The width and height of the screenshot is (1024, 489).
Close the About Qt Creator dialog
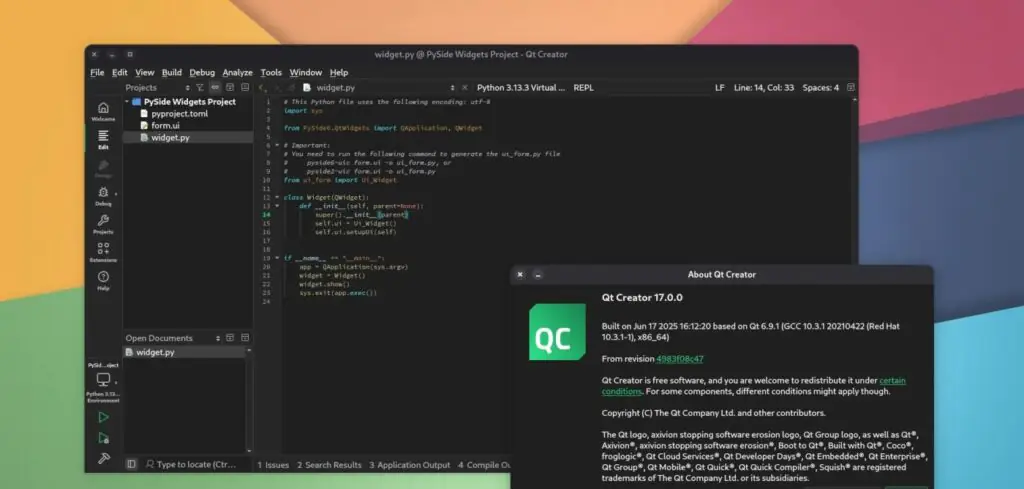coord(520,275)
